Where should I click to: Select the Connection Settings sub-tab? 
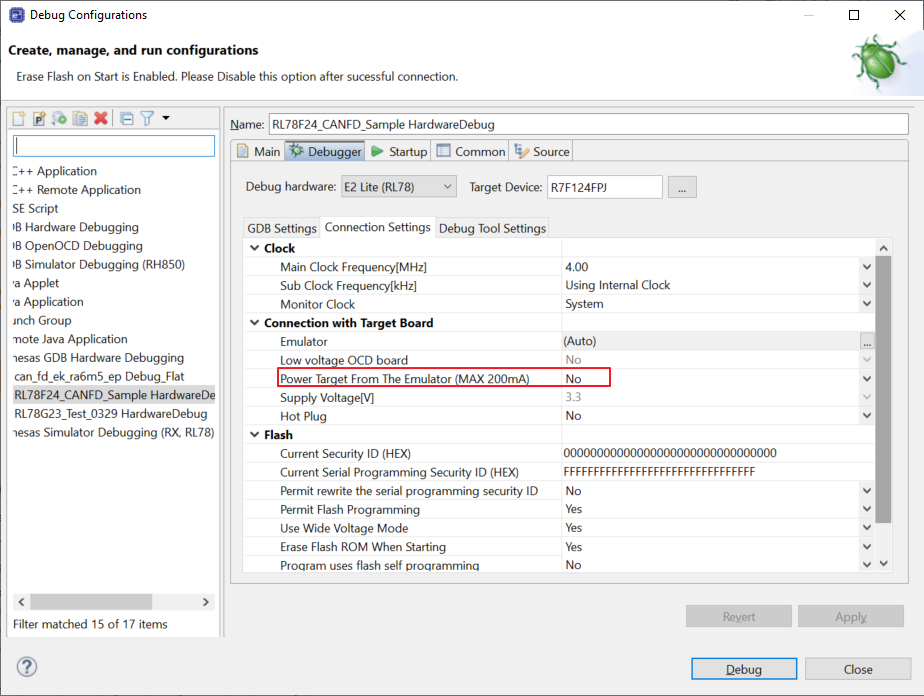coord(378,227)
